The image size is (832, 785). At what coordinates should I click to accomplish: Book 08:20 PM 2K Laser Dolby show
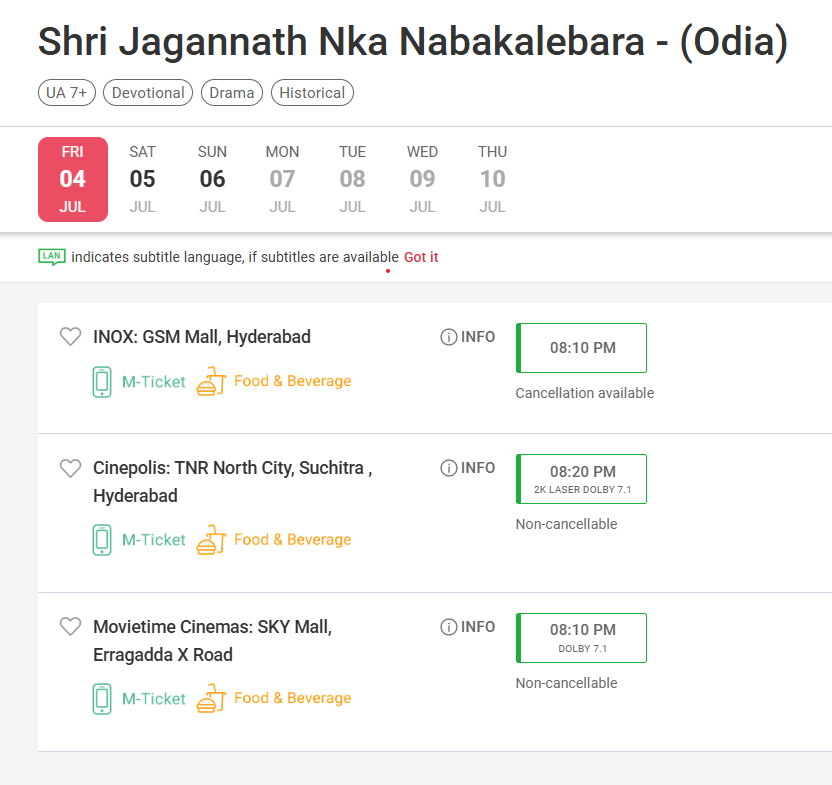click(x=582, y=479)
